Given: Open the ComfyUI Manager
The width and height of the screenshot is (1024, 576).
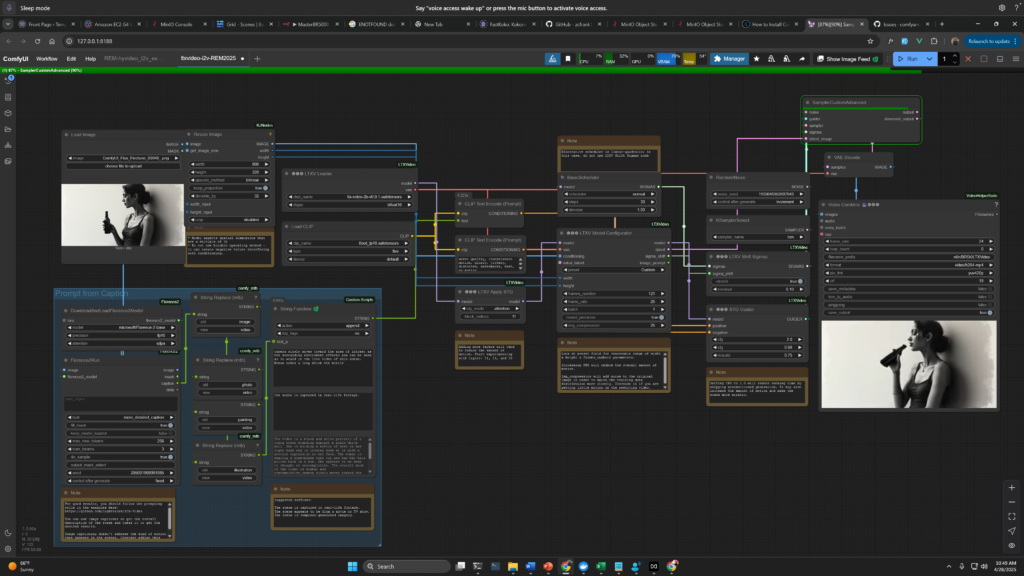Looking at the screenshot, I should click(x=729, y=59).
